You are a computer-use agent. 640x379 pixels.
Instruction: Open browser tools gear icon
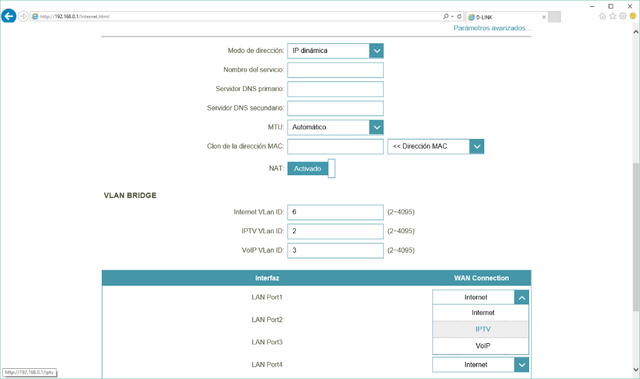coord(623,16)
